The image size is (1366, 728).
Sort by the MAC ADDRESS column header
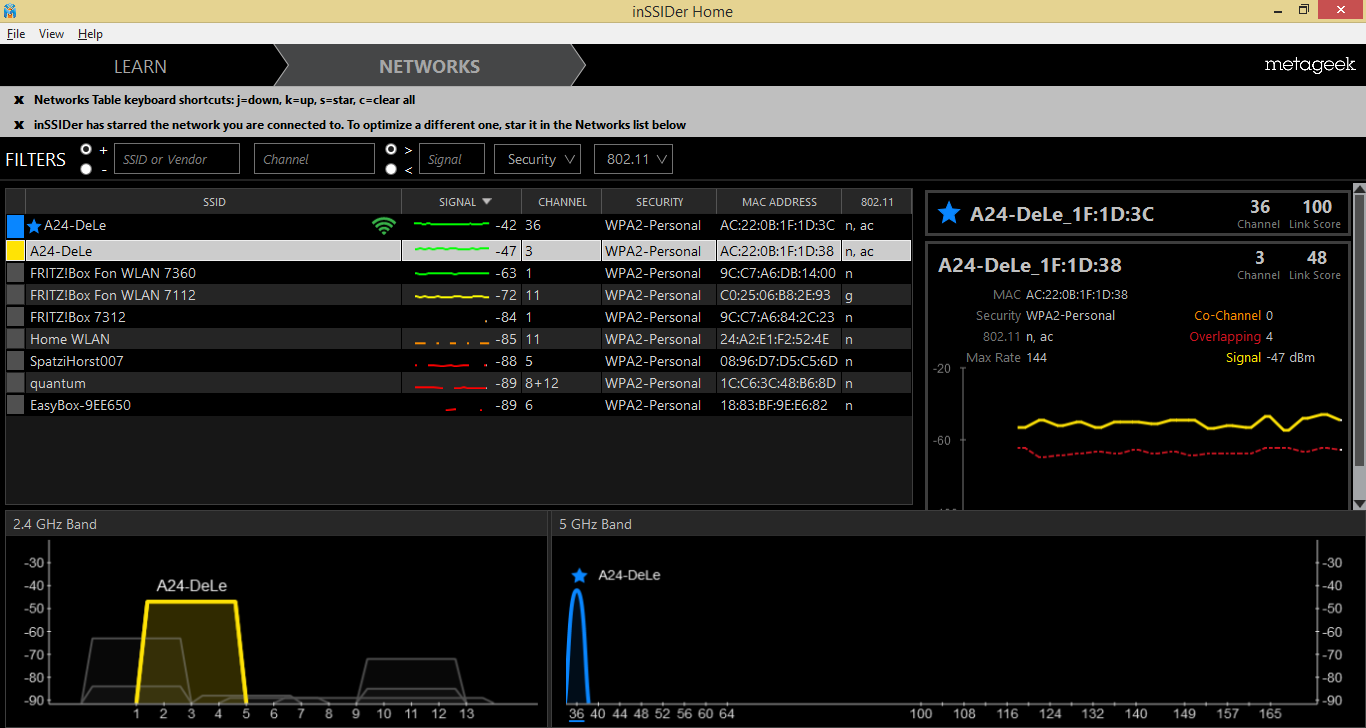pyautogui.click(x=779, y=201)
